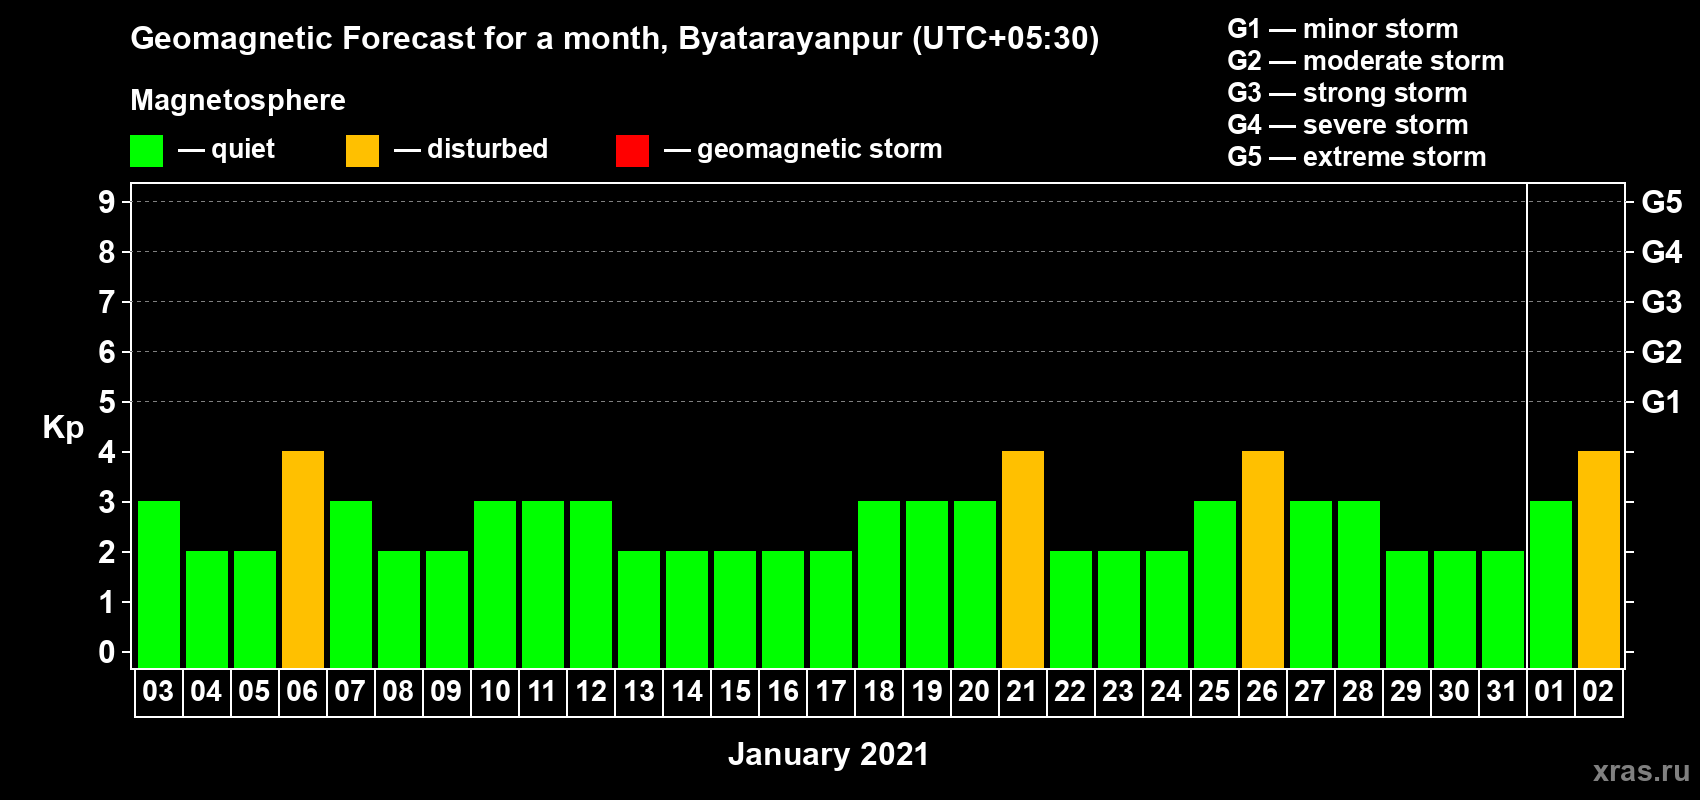Click date label 31 on the axis

coord(1502,692)
